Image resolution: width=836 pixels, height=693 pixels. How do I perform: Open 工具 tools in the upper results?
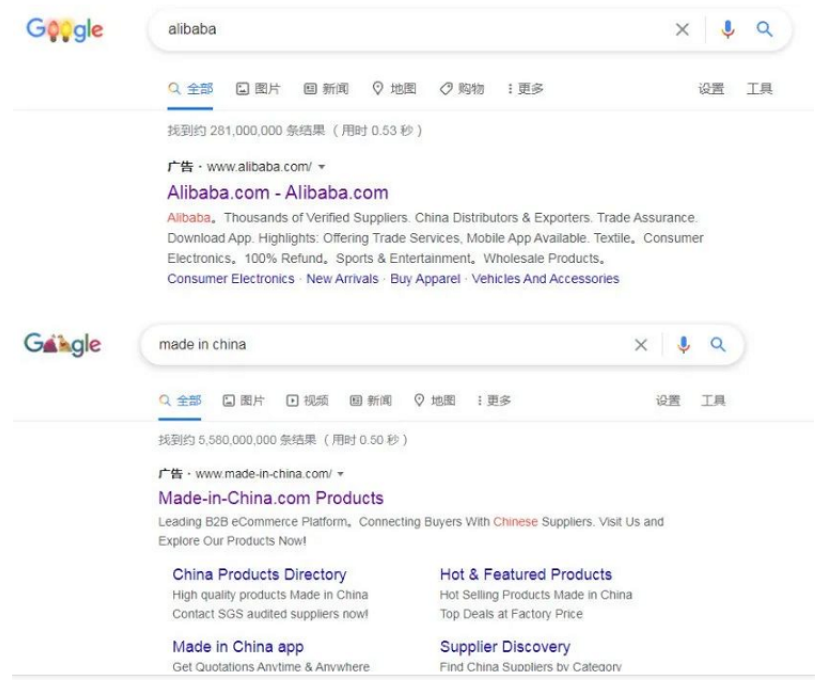click(x=759, y=88)
